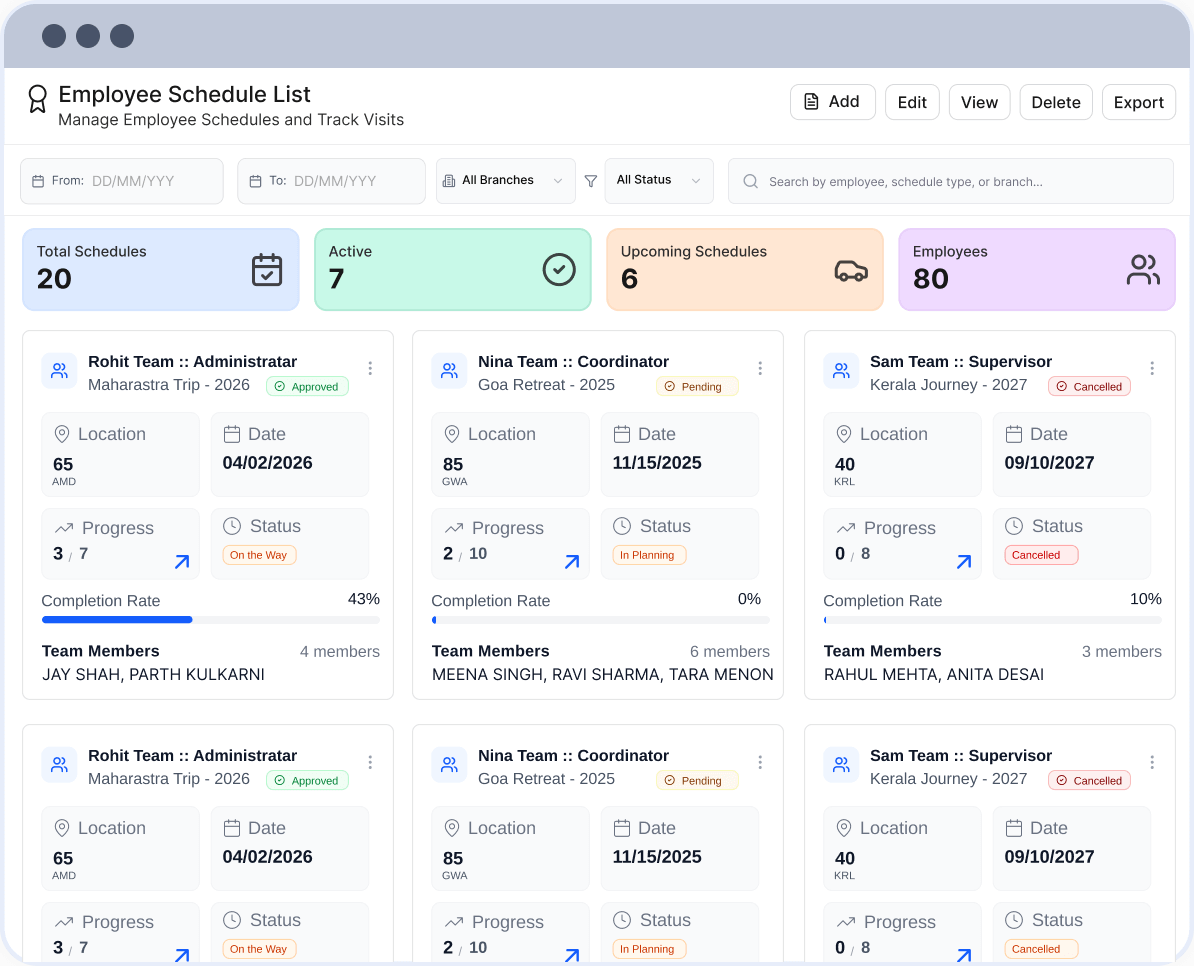Click the people icon on Employees card
The height and width of the screenshot is (966, 1194).
(1143, 270)
